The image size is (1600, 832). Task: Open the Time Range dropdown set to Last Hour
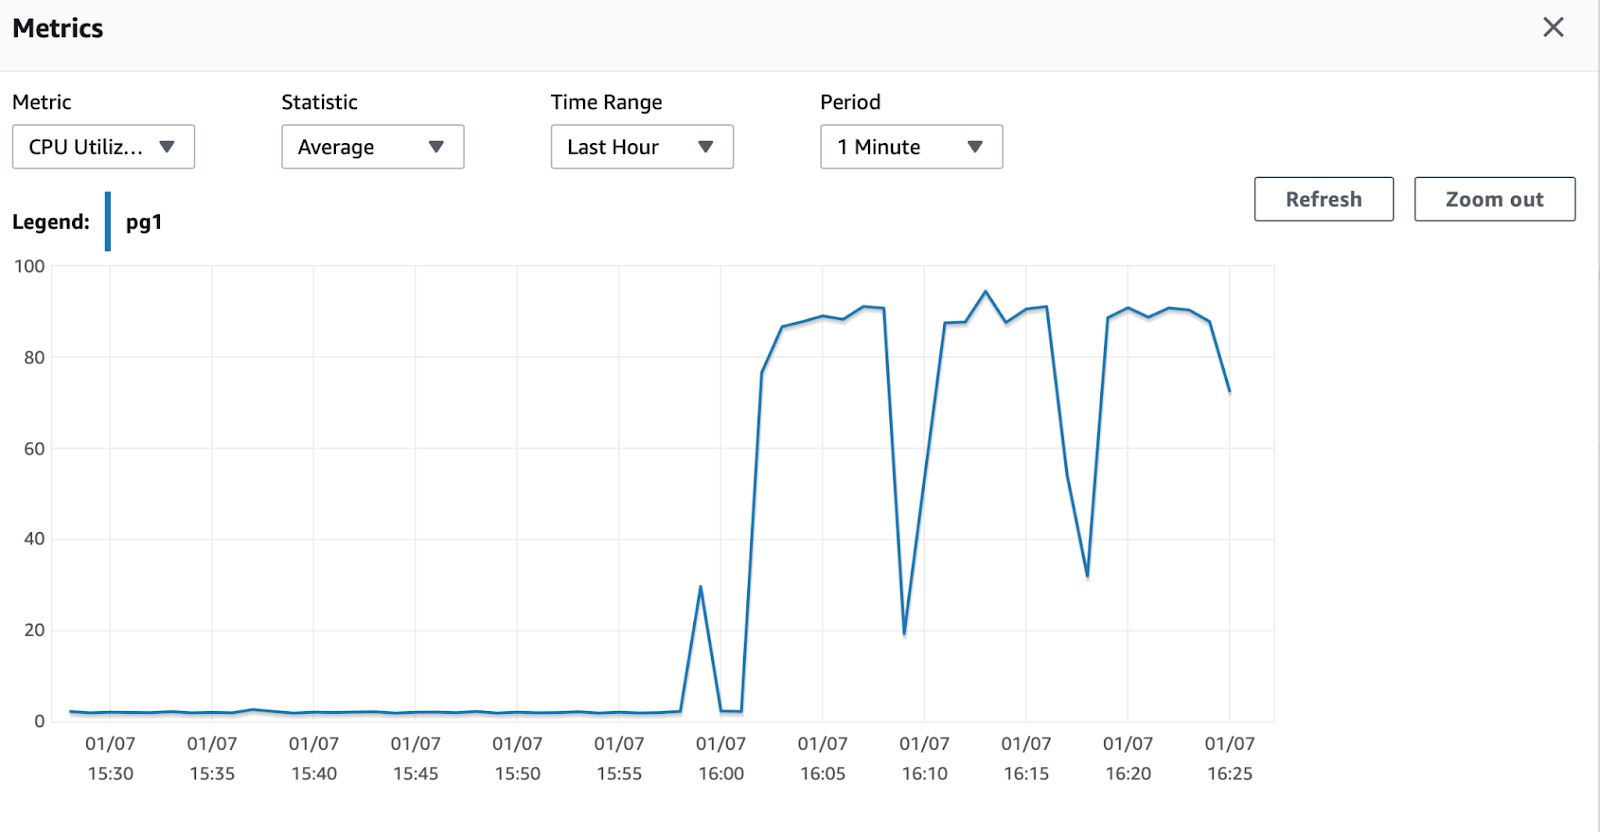click(642, 147)
